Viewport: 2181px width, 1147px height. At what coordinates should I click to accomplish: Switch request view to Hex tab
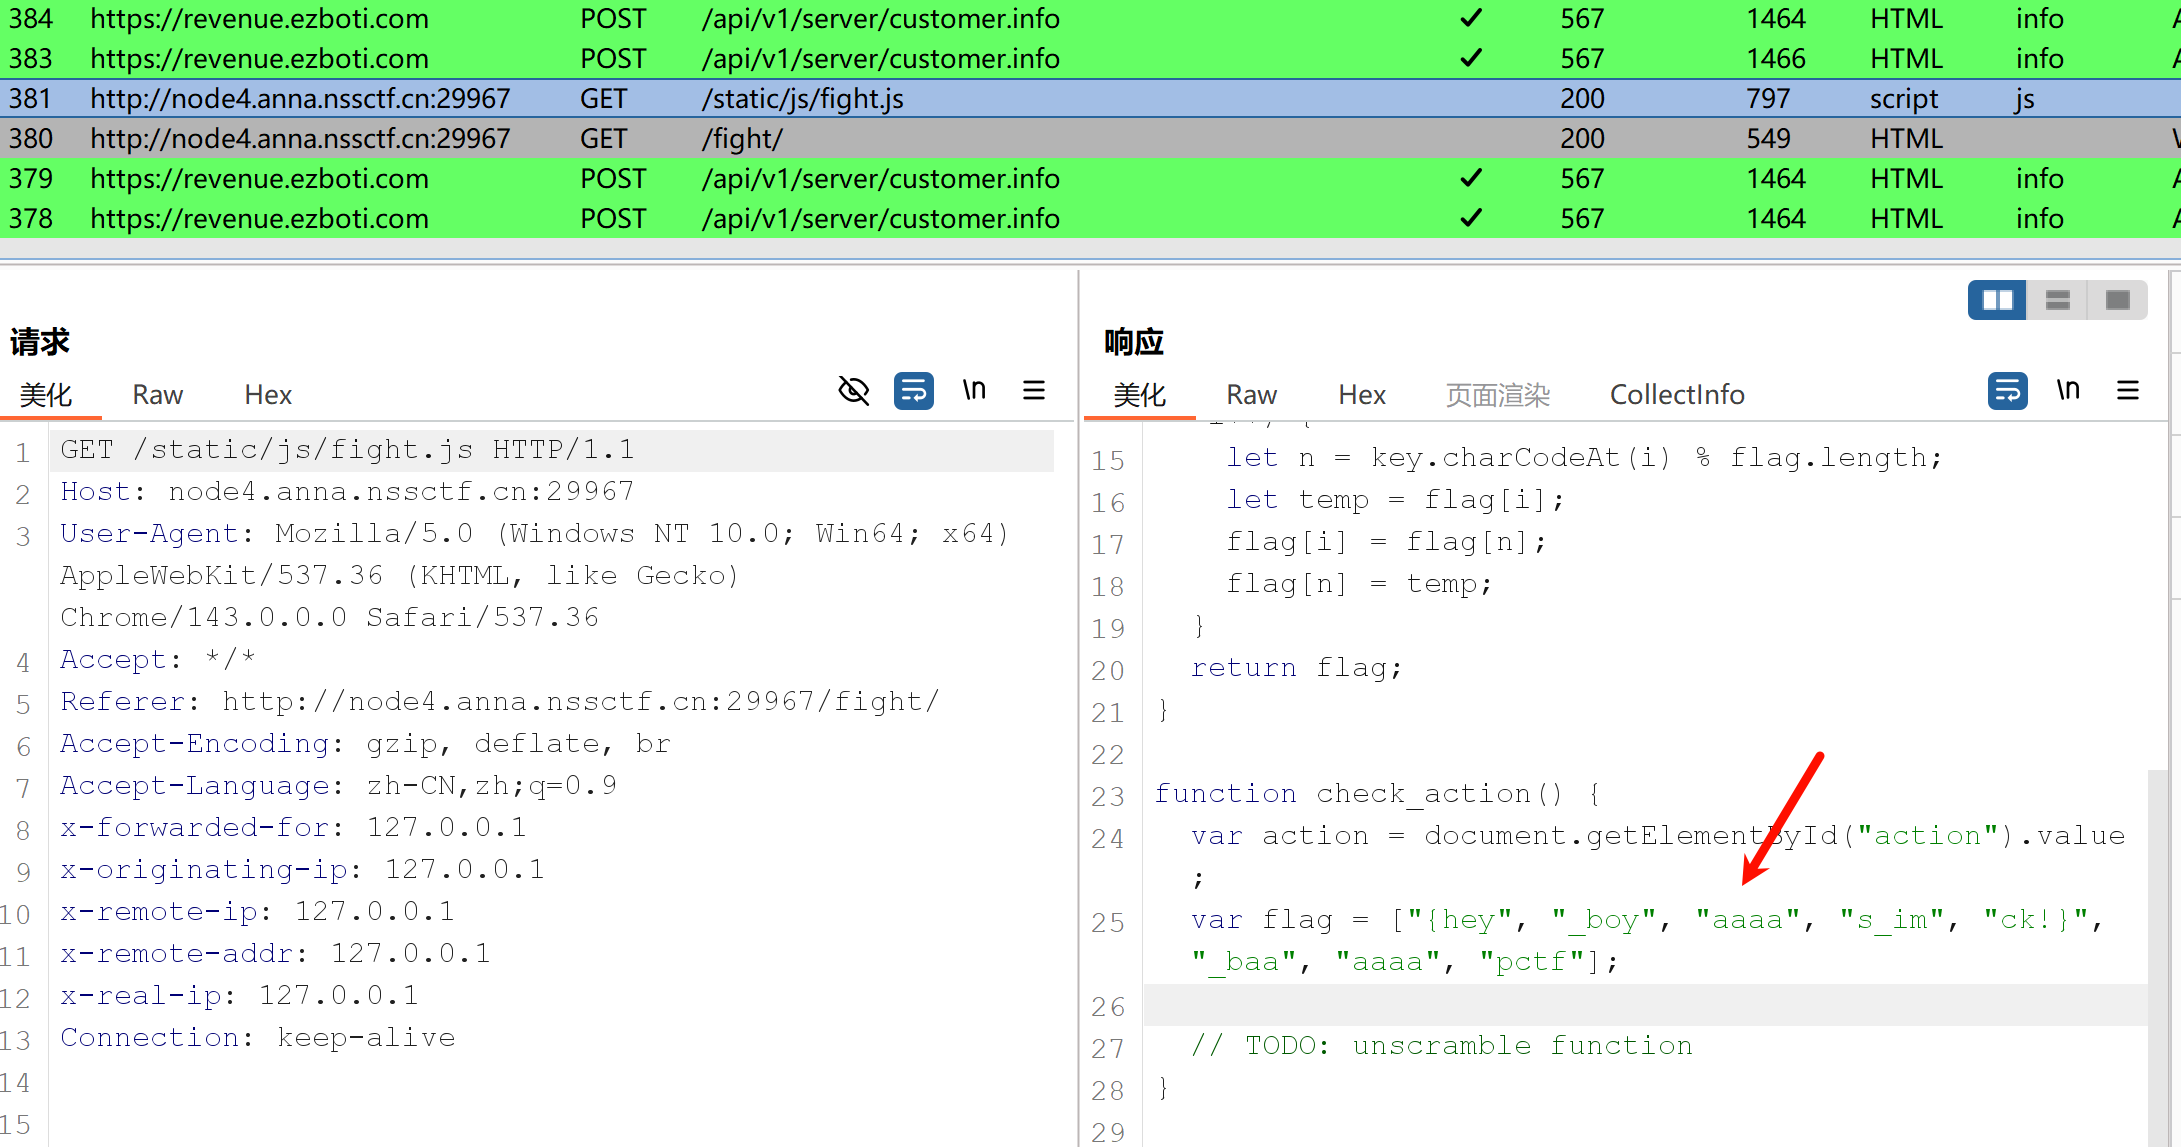click(x=267, y=395)
